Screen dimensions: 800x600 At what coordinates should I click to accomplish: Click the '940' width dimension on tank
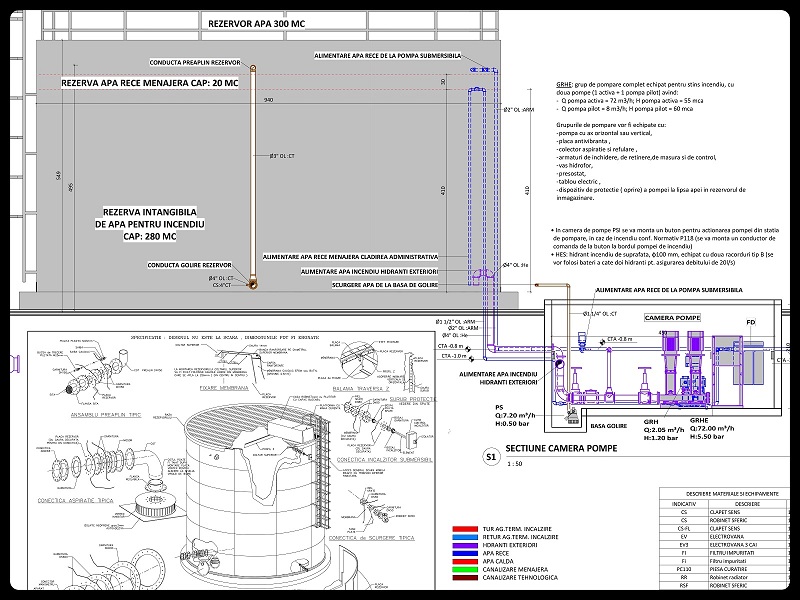tap(268, 100)
